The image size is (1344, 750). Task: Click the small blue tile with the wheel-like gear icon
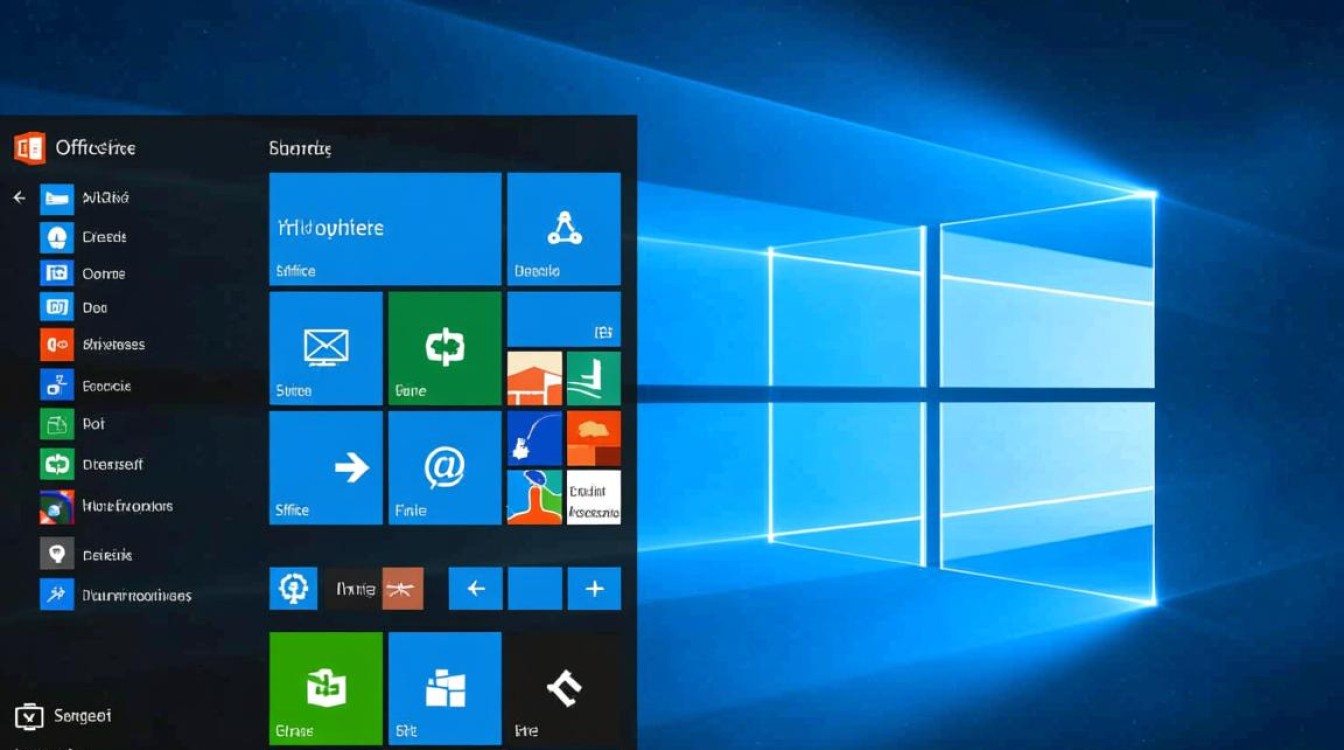pyautogui.click(x=293, y=588)
